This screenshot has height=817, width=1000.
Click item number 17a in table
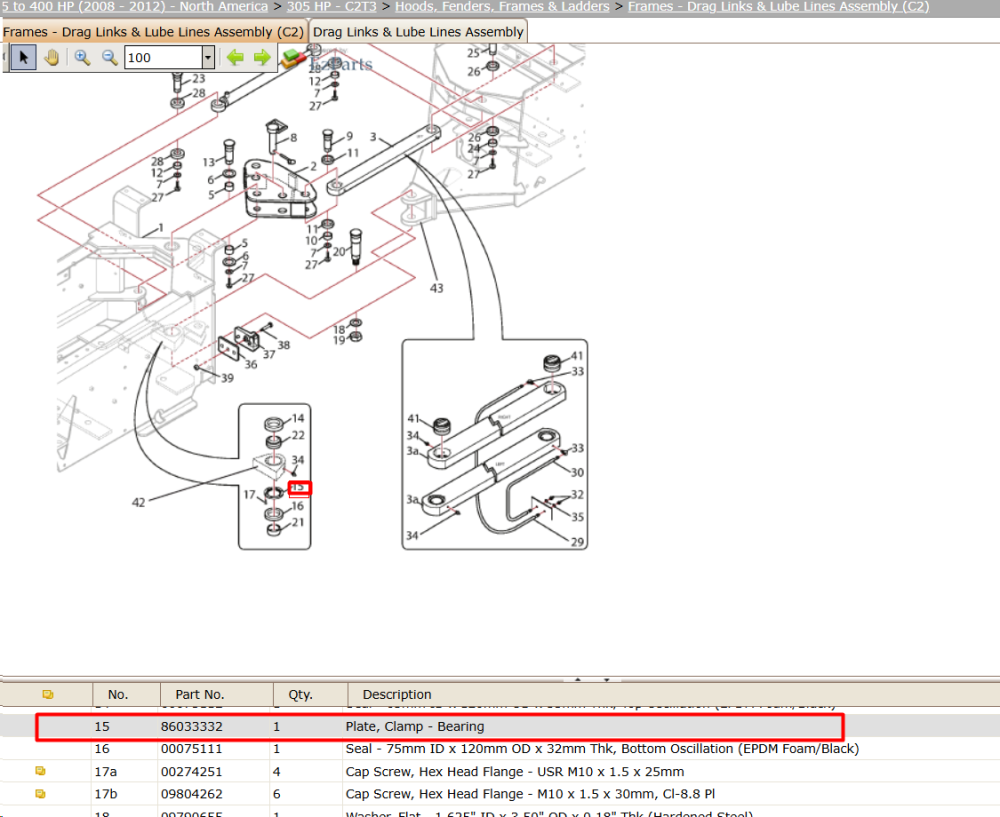(x=106, y=772)
